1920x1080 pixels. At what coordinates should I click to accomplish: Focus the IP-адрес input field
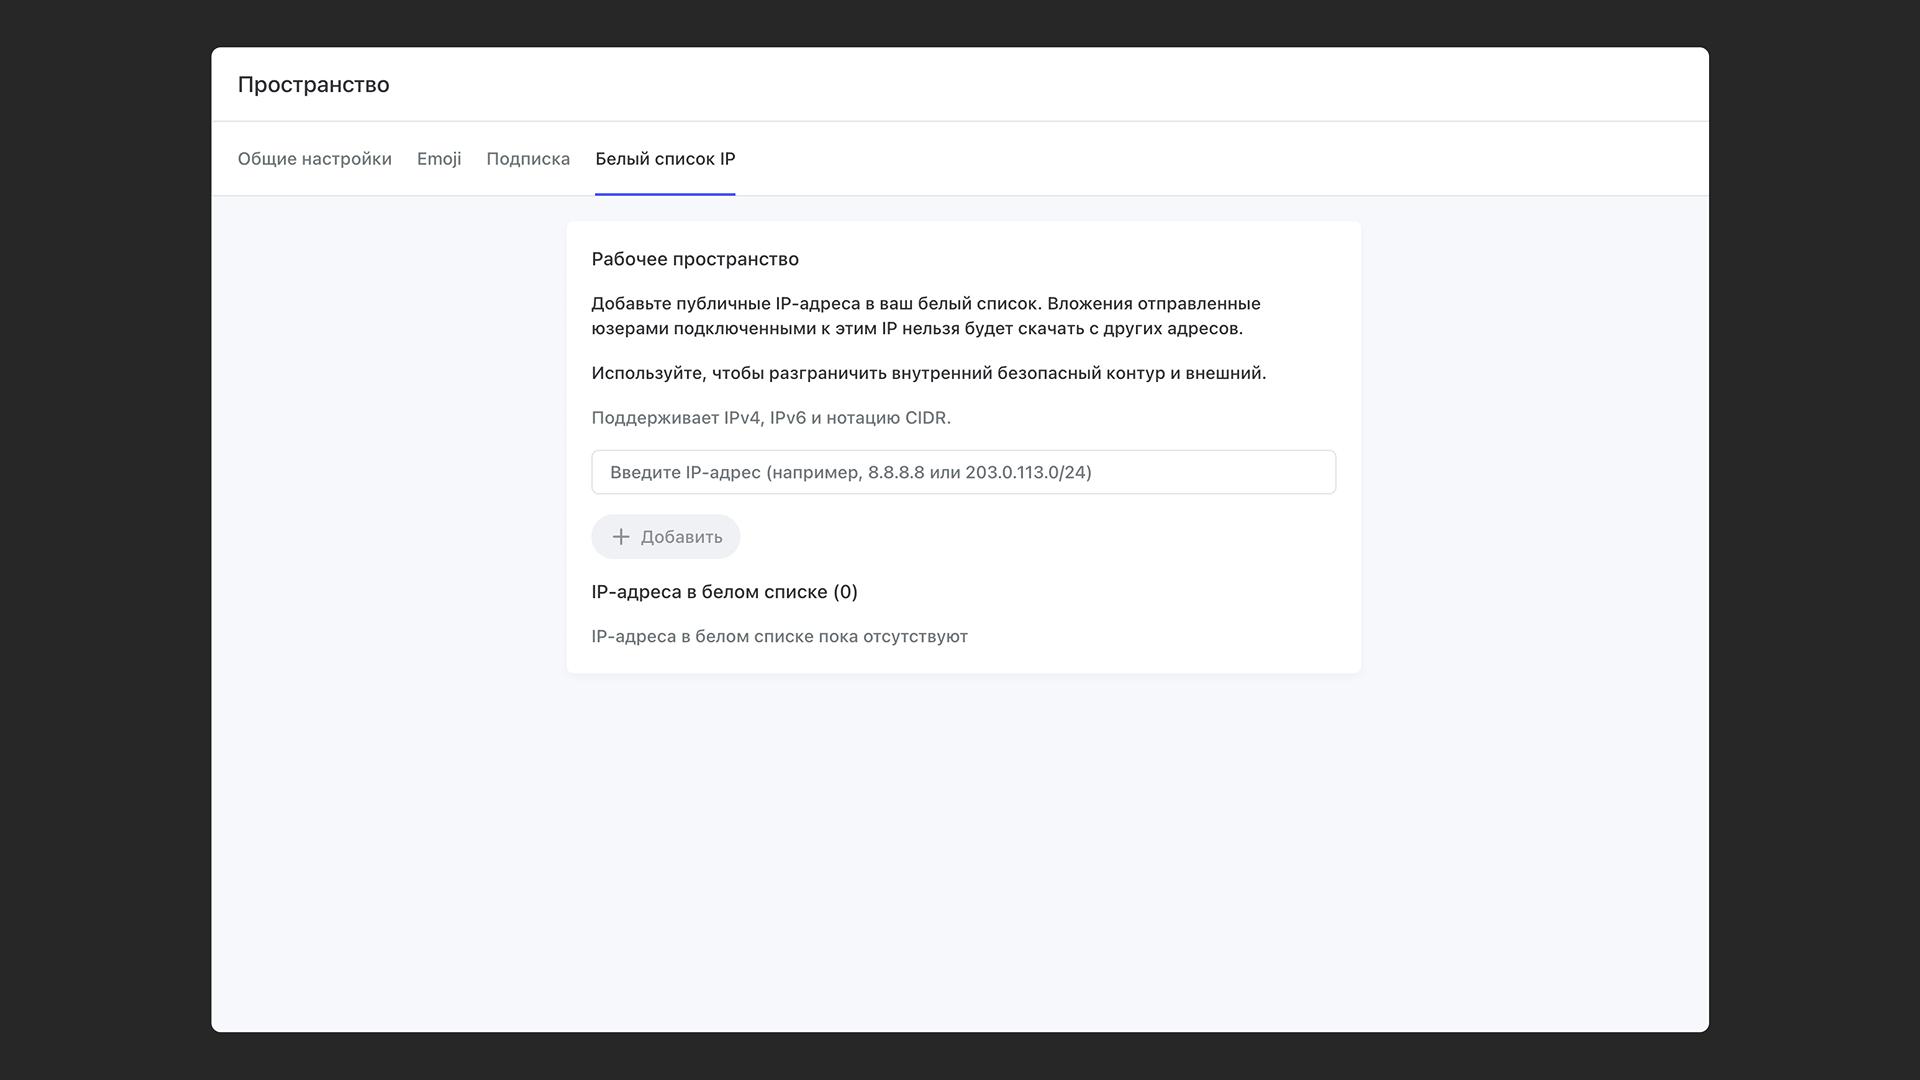pyautogui.click(x=963, y=472)
